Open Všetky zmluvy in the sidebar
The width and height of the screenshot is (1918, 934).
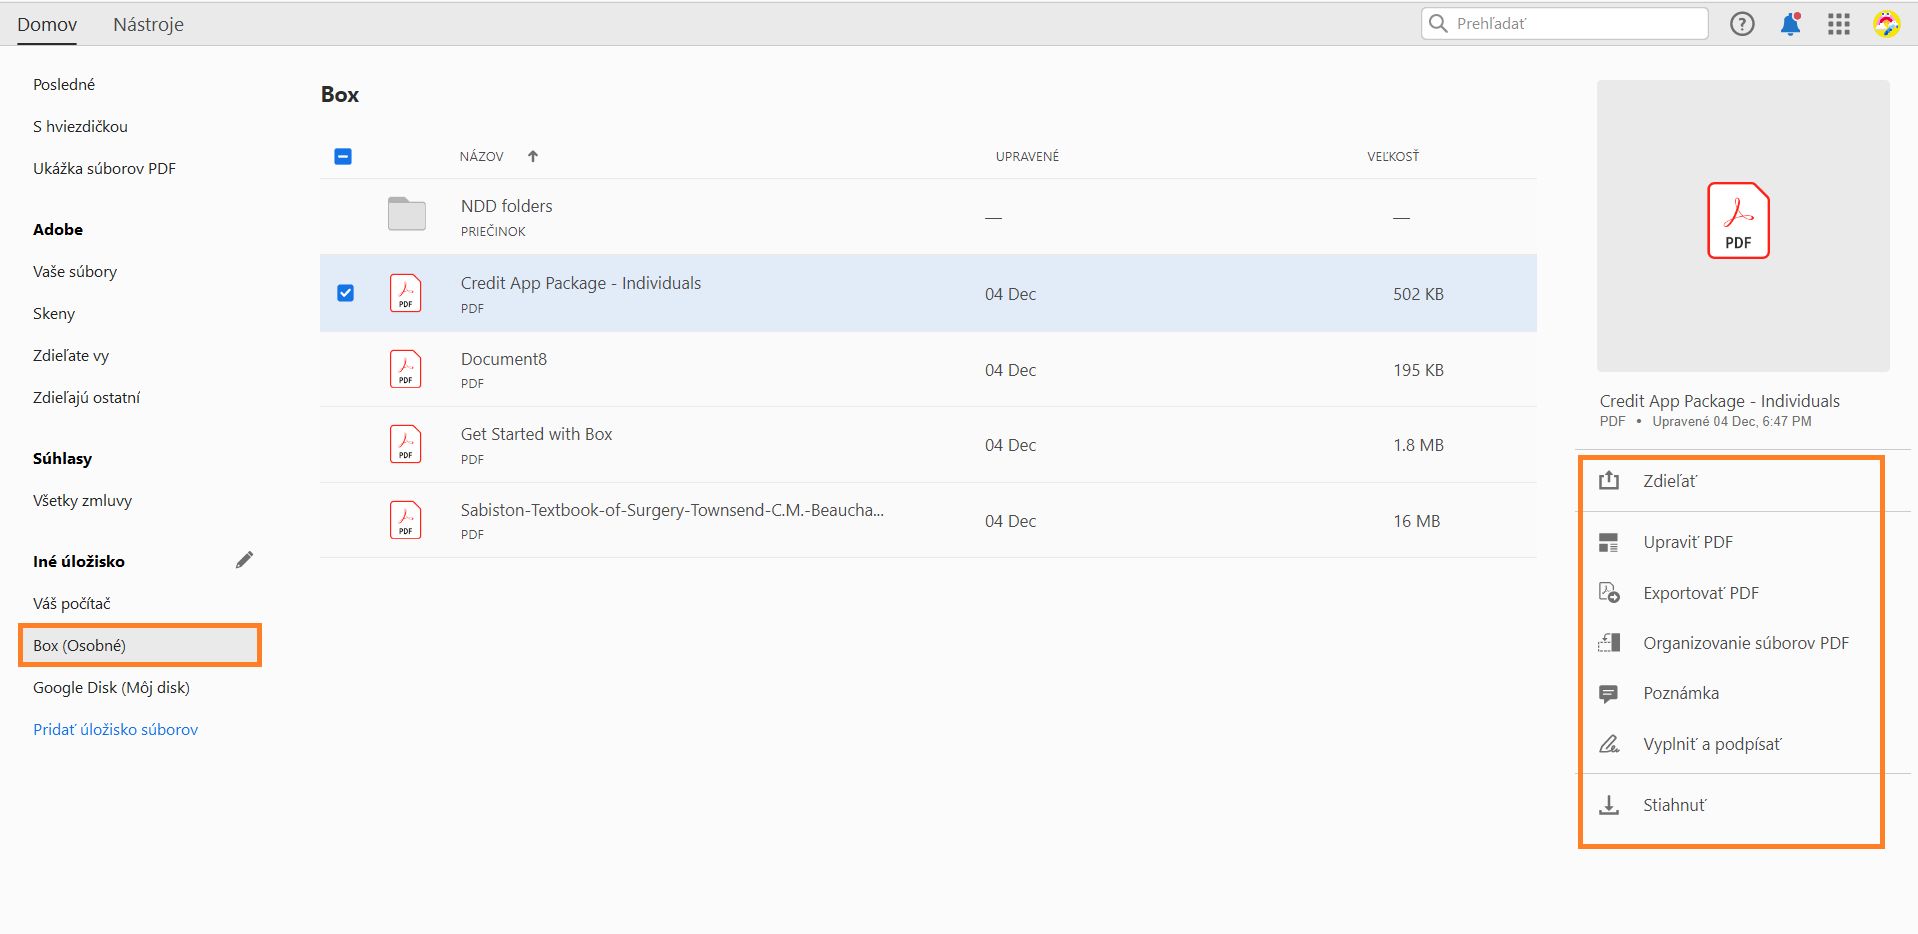[x=82, y=500]
